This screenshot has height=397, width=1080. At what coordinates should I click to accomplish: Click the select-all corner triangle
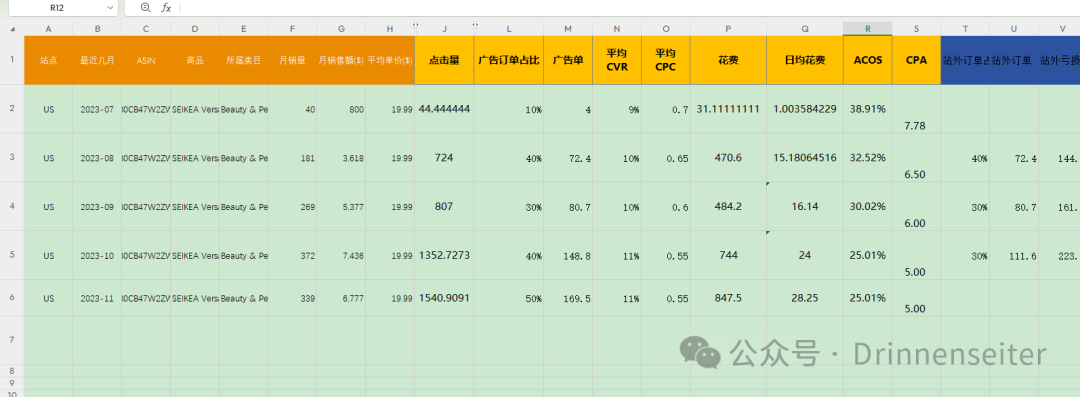pyautogui.click(x=12, y=28)
